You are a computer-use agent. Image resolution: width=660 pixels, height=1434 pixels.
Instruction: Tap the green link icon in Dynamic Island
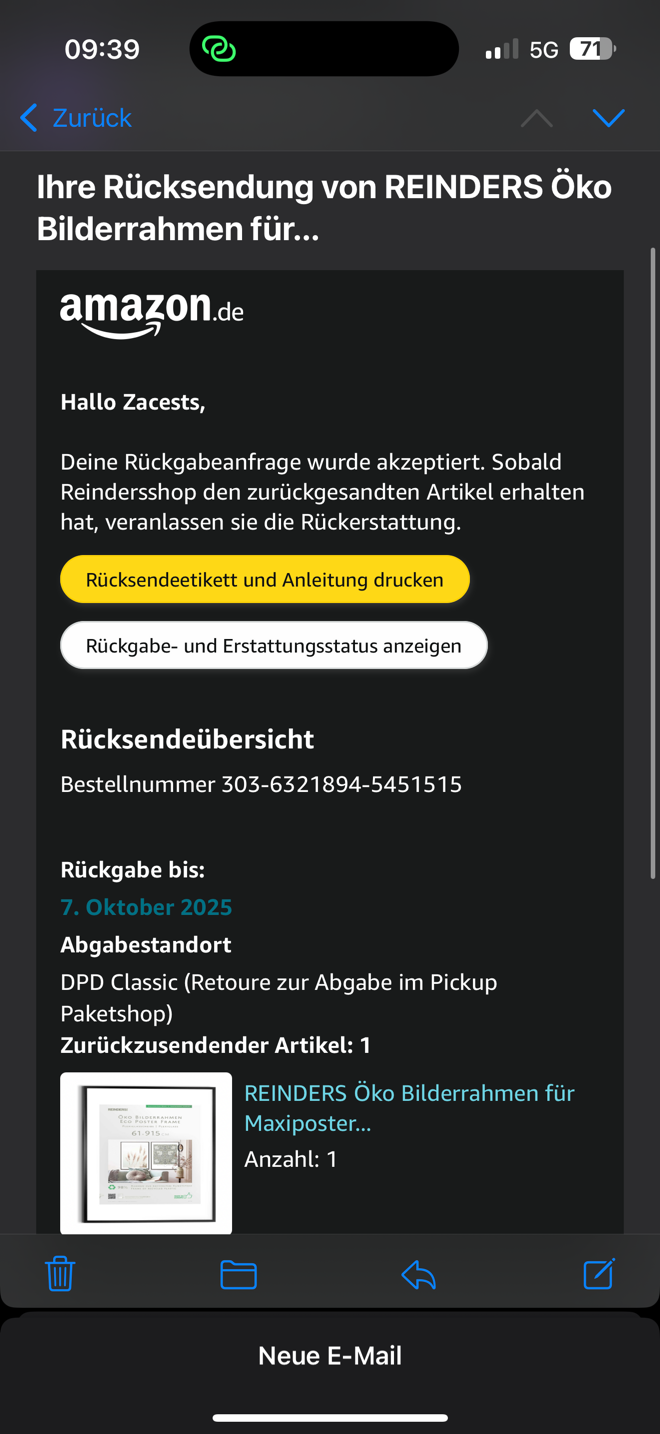(x=219, y=49)
